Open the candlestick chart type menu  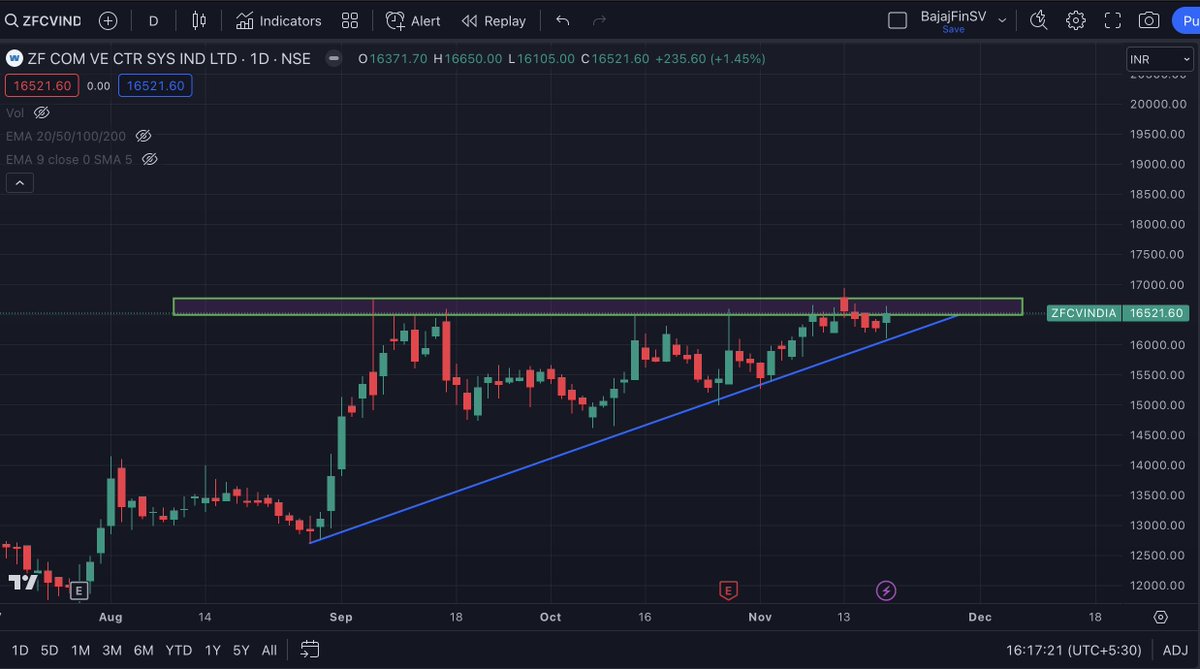(200, 20)
